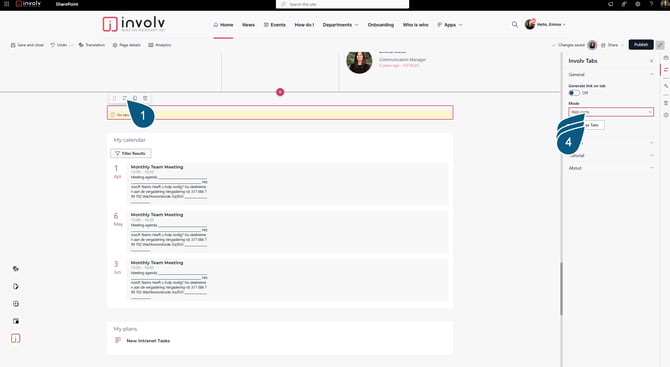This screenshot has width=670, height=367.
Task: Open Translation in command bar
Action: pyautogui.click(x=92, y=45)
